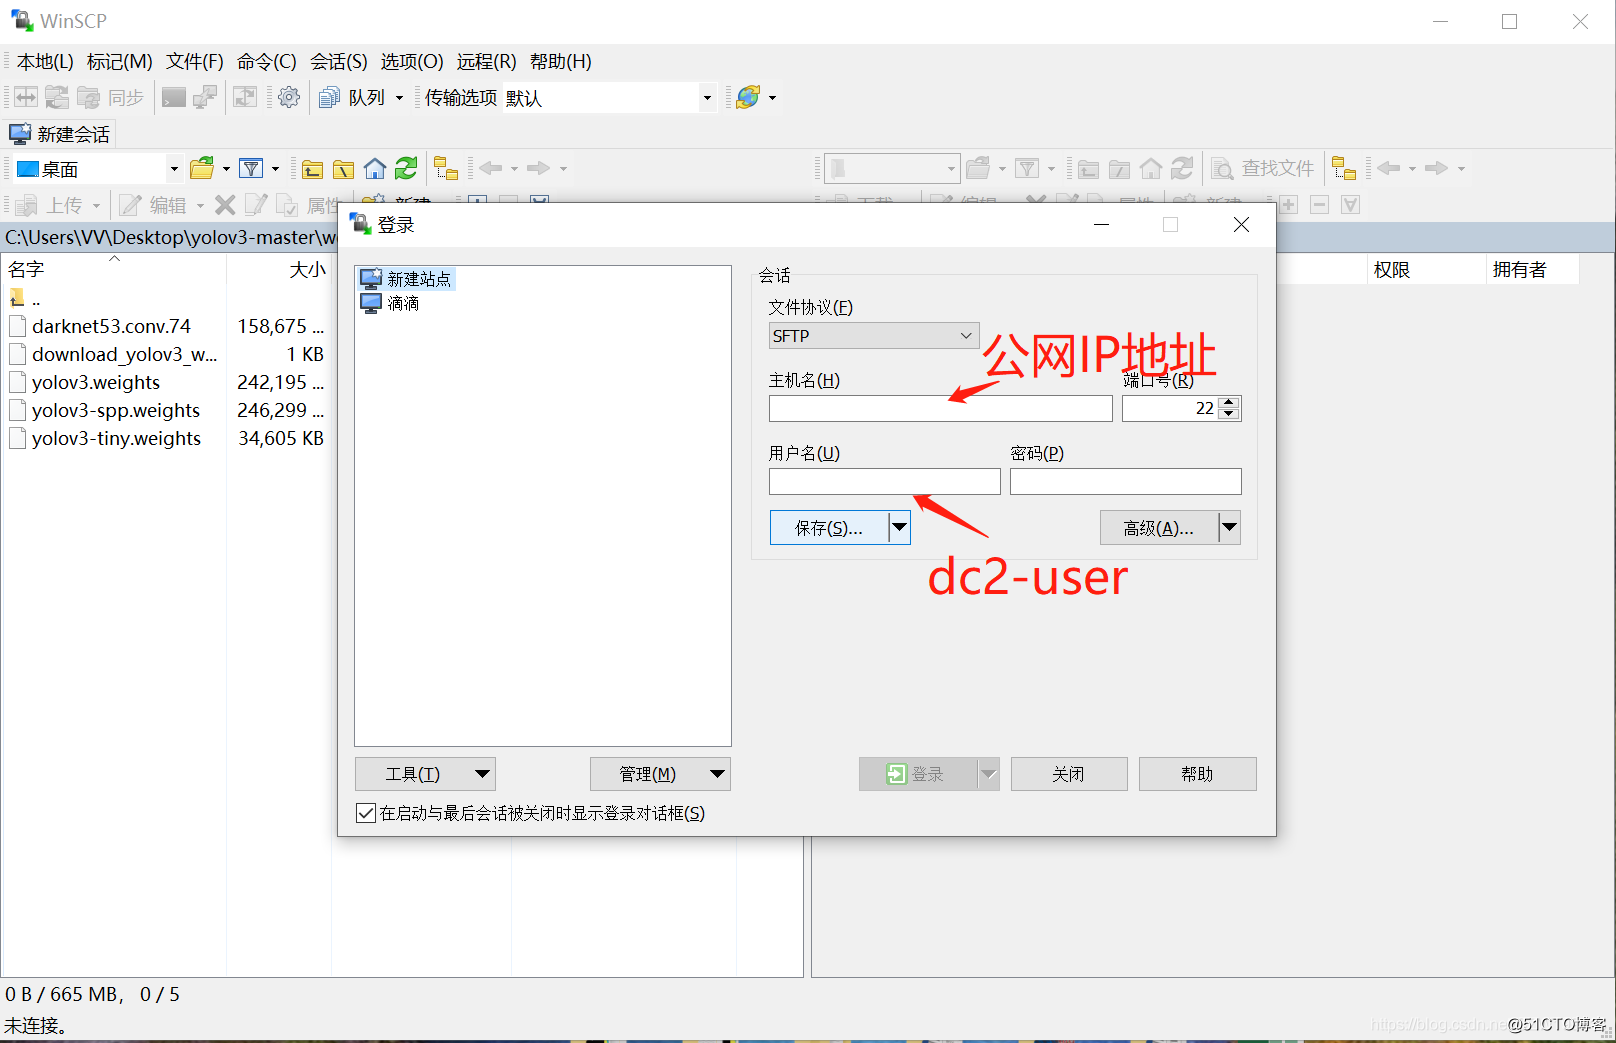Open the 帮助(H) menu

pyautogui.click(x=561, y=62)
